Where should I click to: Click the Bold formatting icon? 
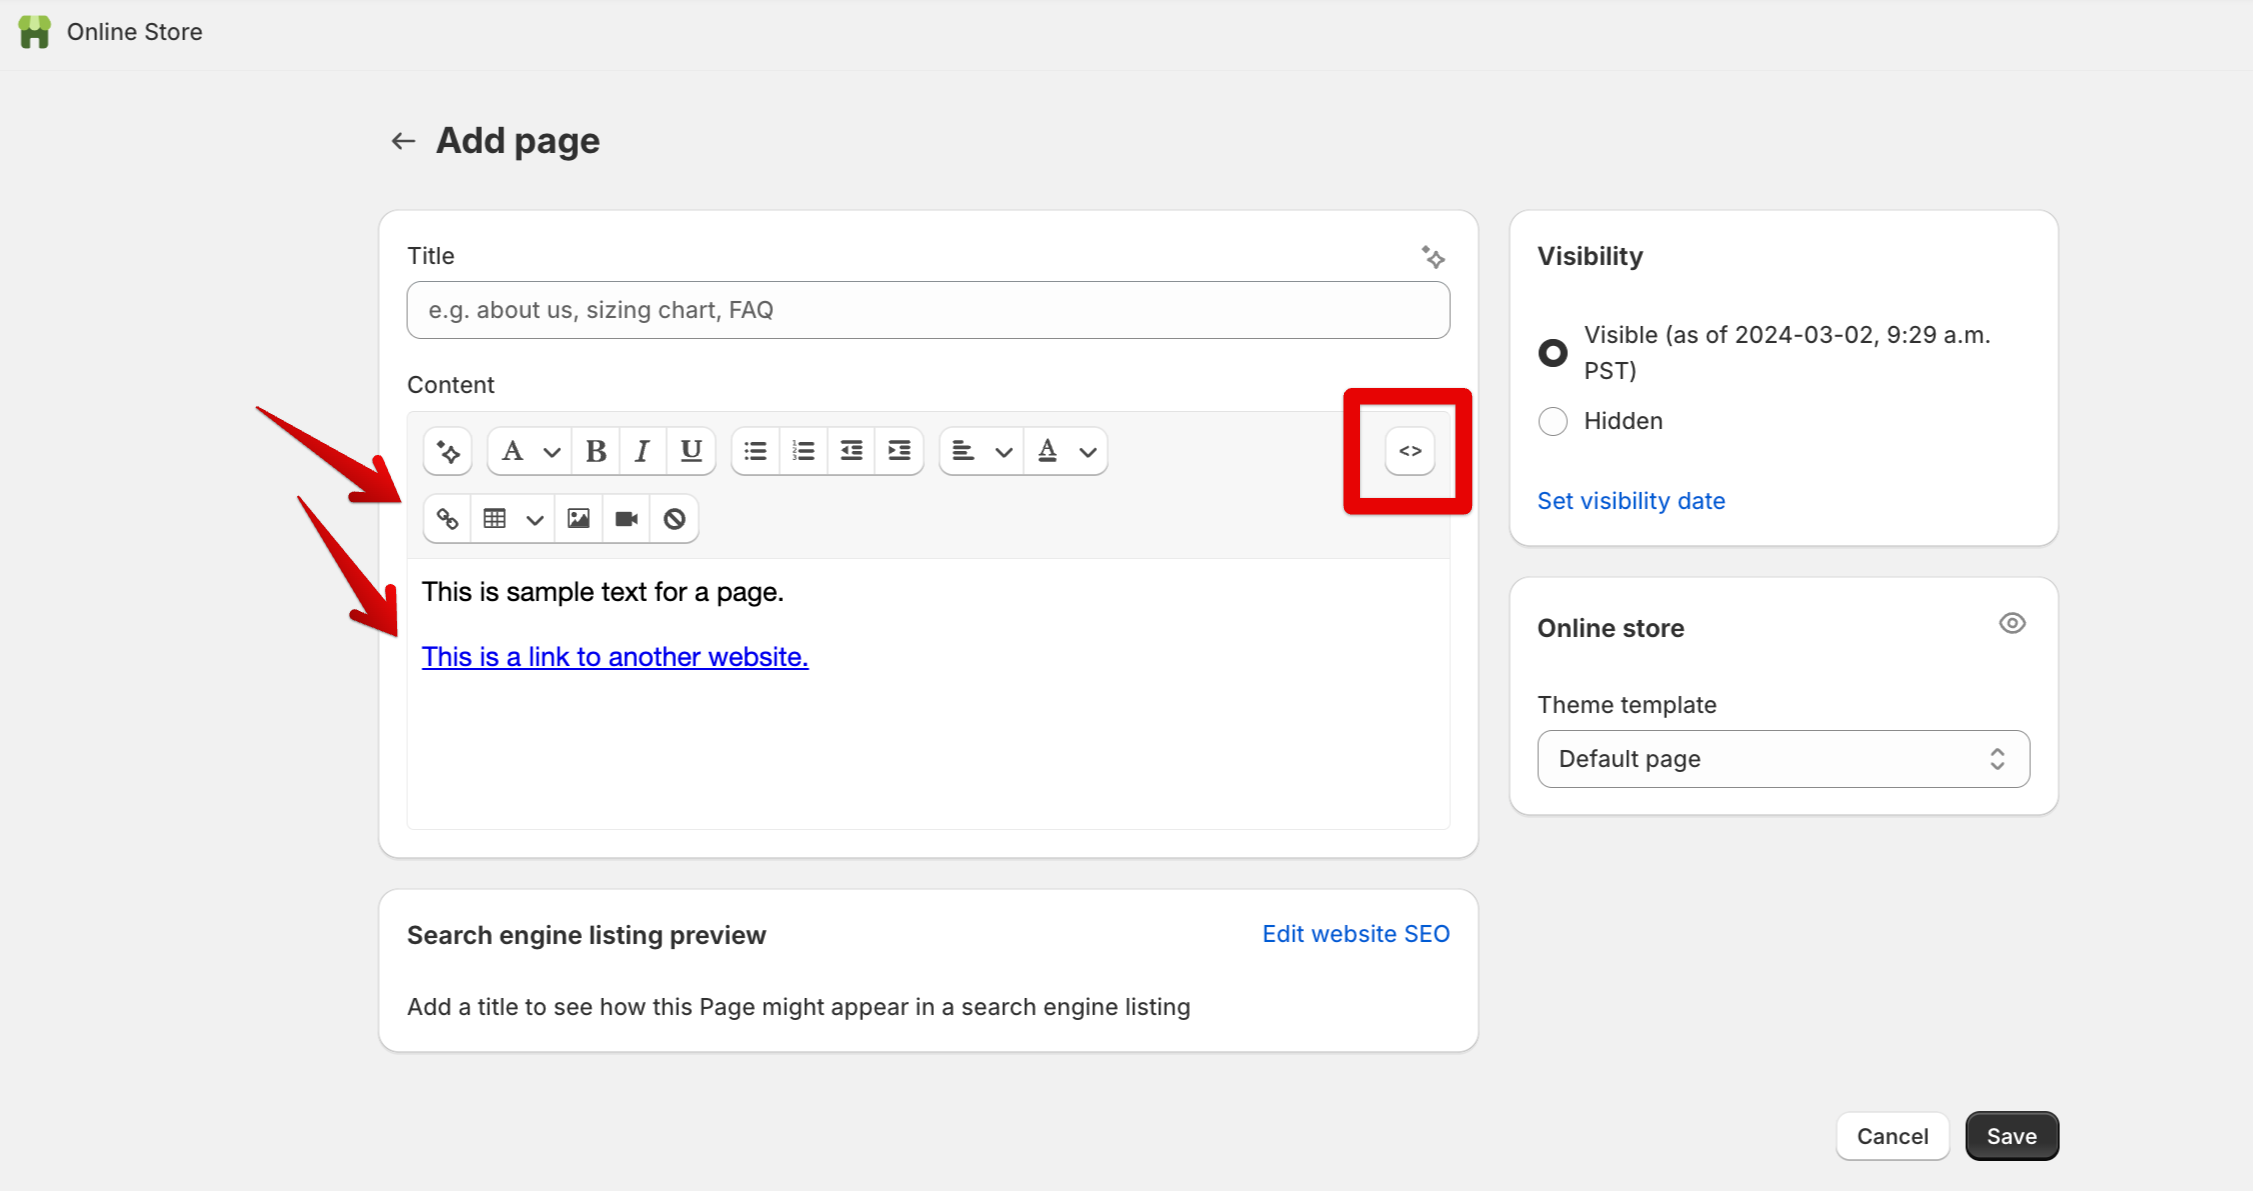coord(596,451)
